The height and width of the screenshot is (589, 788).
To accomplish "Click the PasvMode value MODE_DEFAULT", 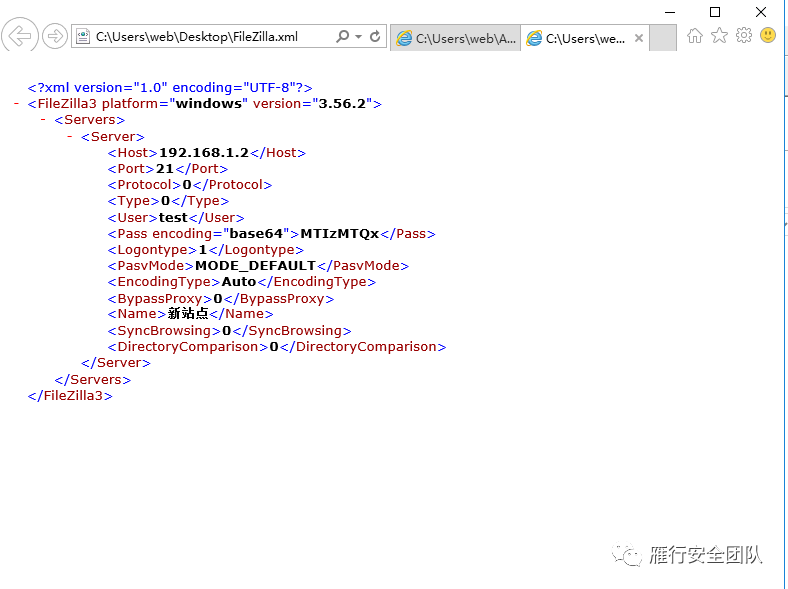I will (x=255, y=265).
